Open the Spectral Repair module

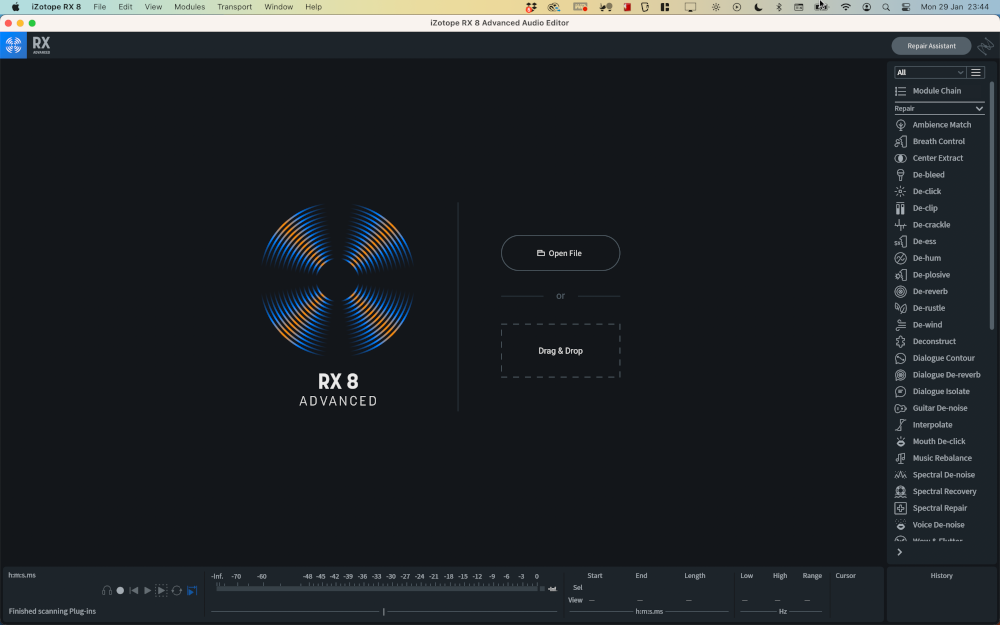coord(939,508)
